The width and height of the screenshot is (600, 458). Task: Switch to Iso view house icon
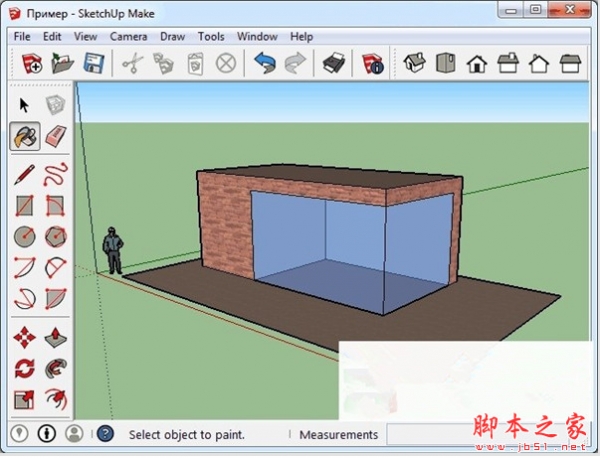point(414,63)
